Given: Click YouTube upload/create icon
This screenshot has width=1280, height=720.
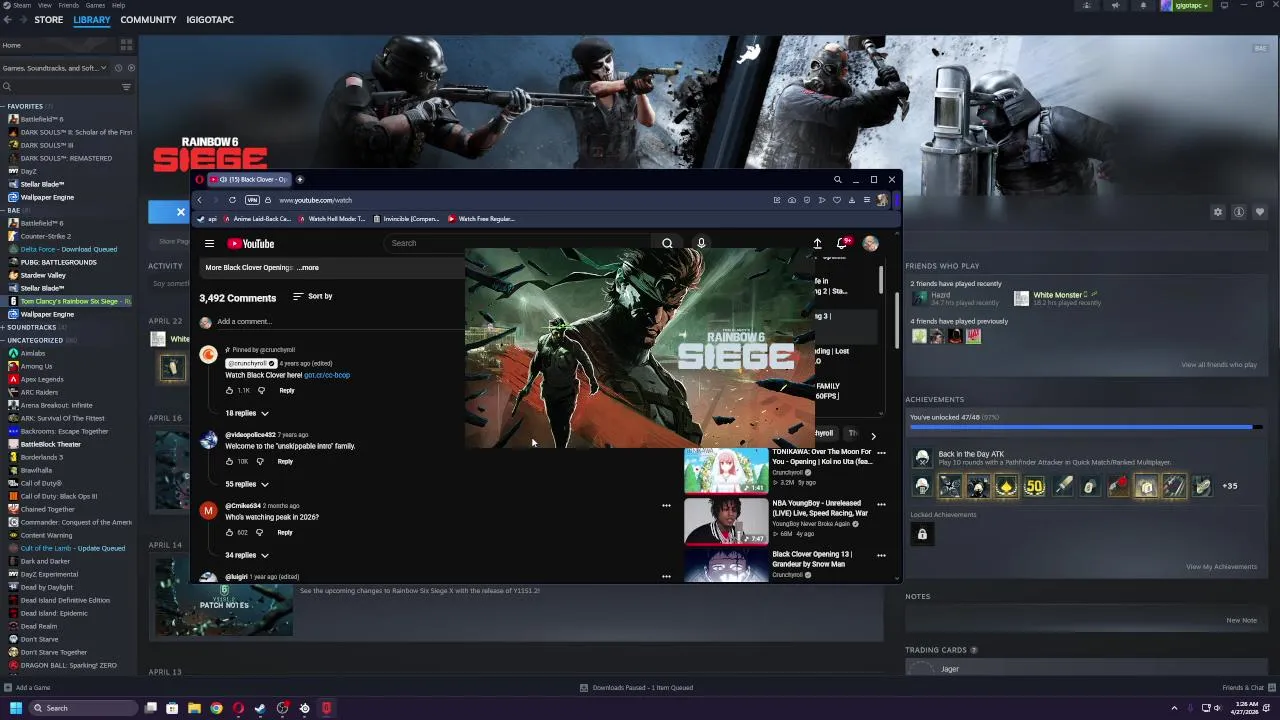Looking at the screenshot, I should tap(817, 243).
